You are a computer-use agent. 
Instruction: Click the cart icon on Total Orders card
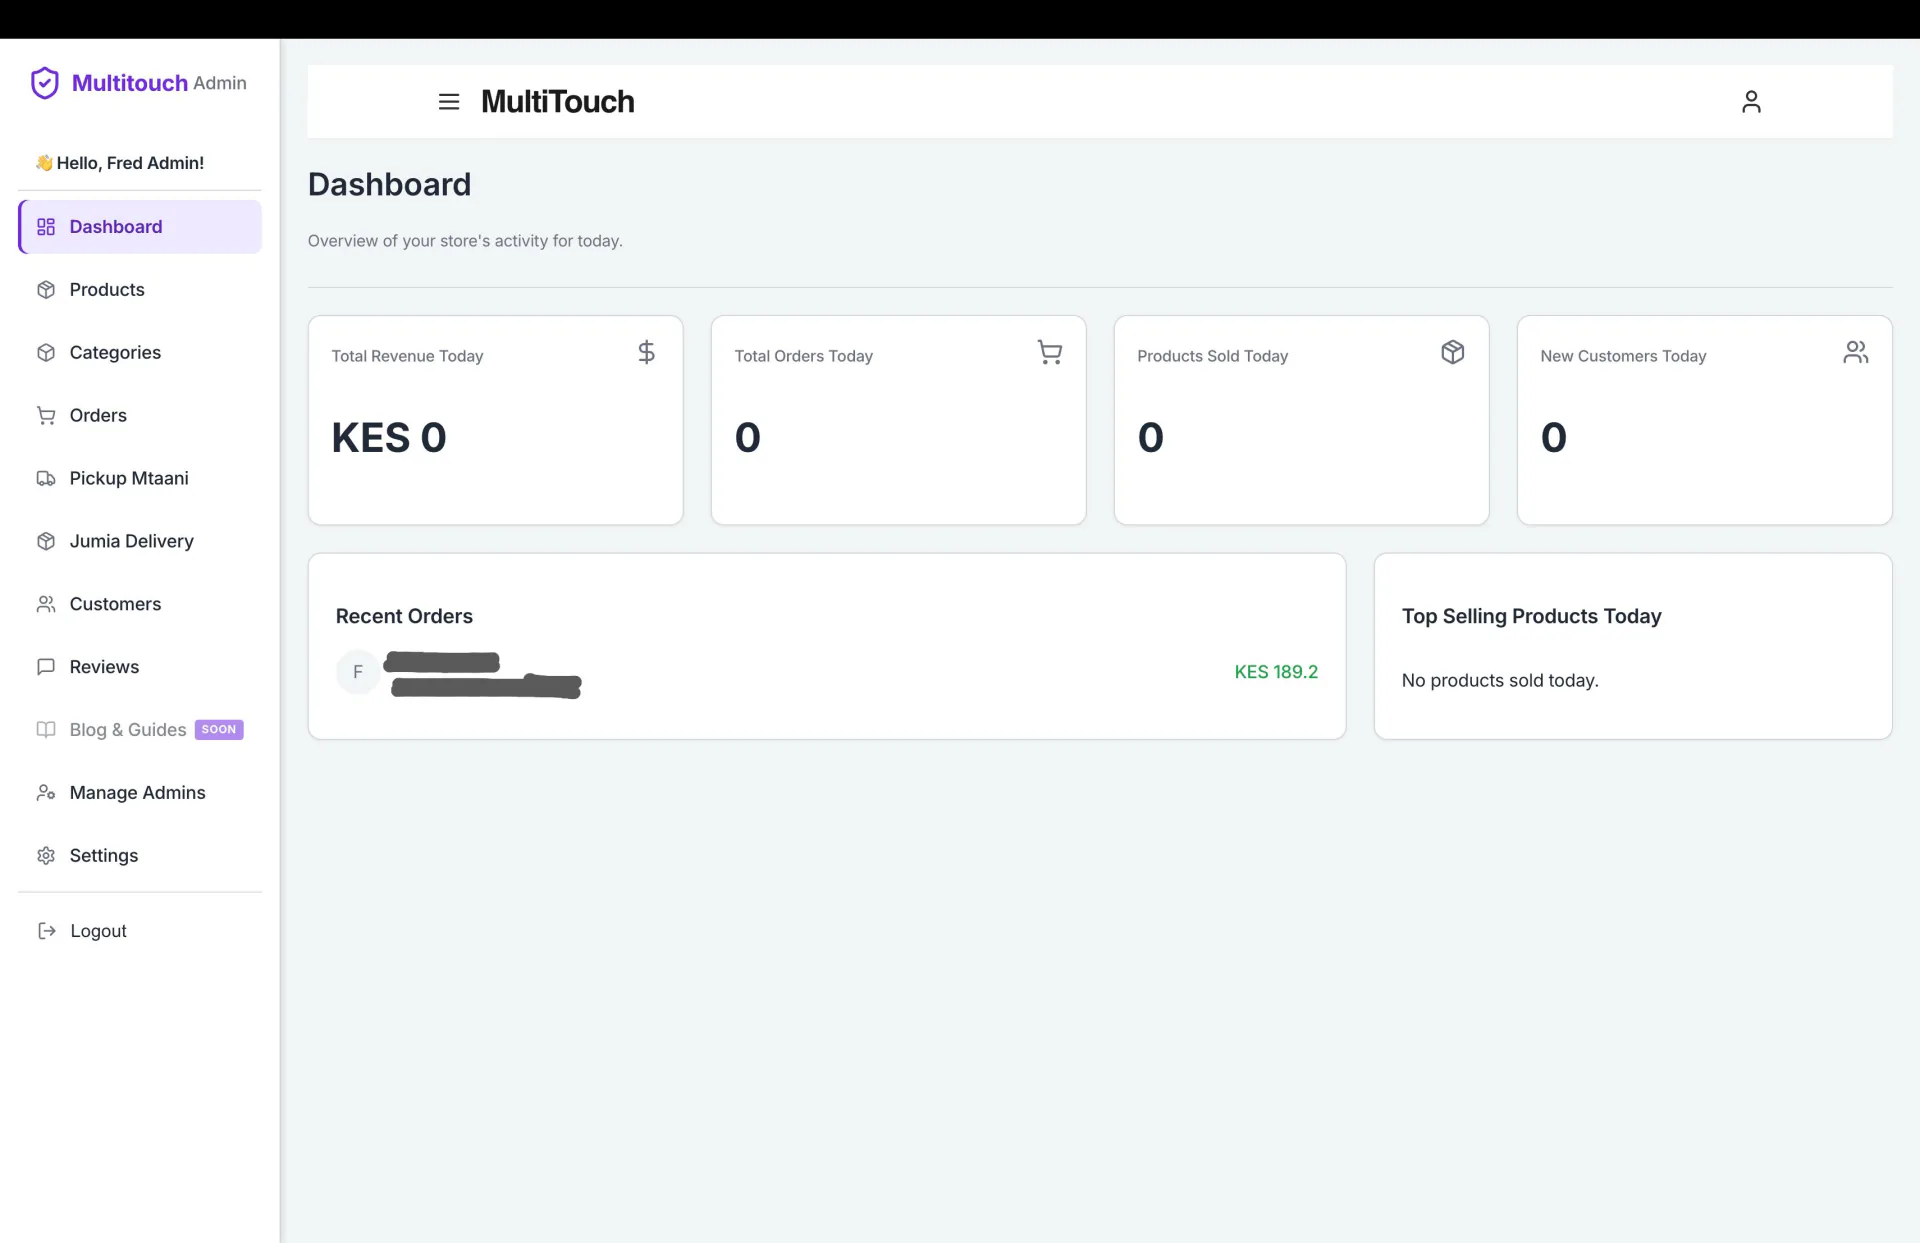pyautogui.click(x=1050, y=352)
